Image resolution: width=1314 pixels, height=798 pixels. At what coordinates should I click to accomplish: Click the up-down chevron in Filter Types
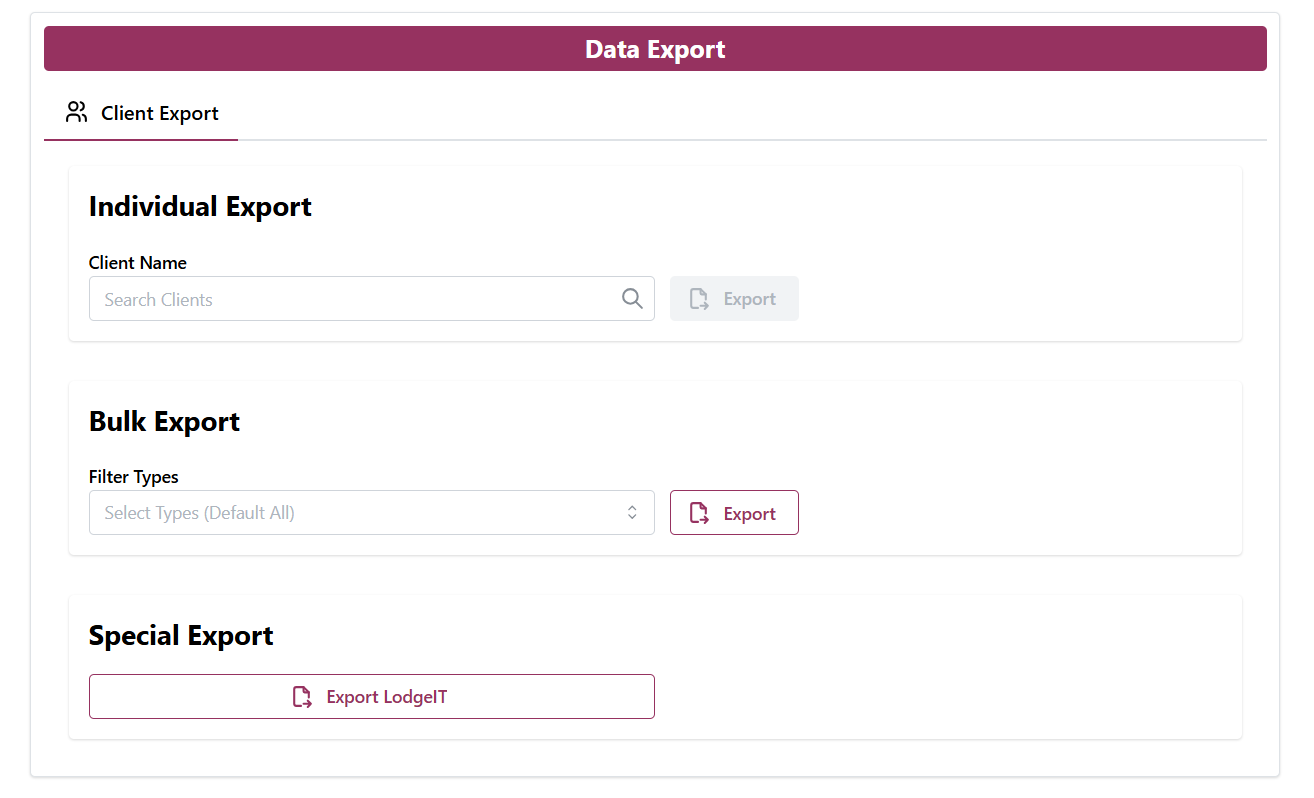[632, 513]
